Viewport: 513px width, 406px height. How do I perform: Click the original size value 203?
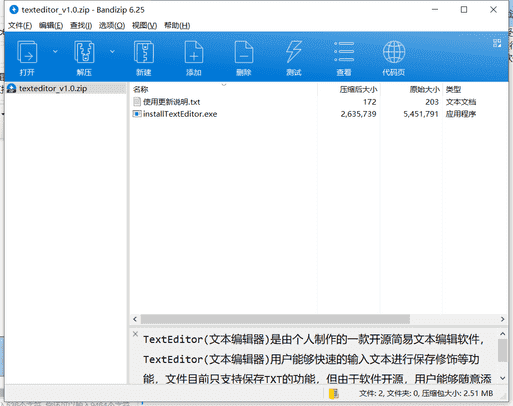coord(432,102)
